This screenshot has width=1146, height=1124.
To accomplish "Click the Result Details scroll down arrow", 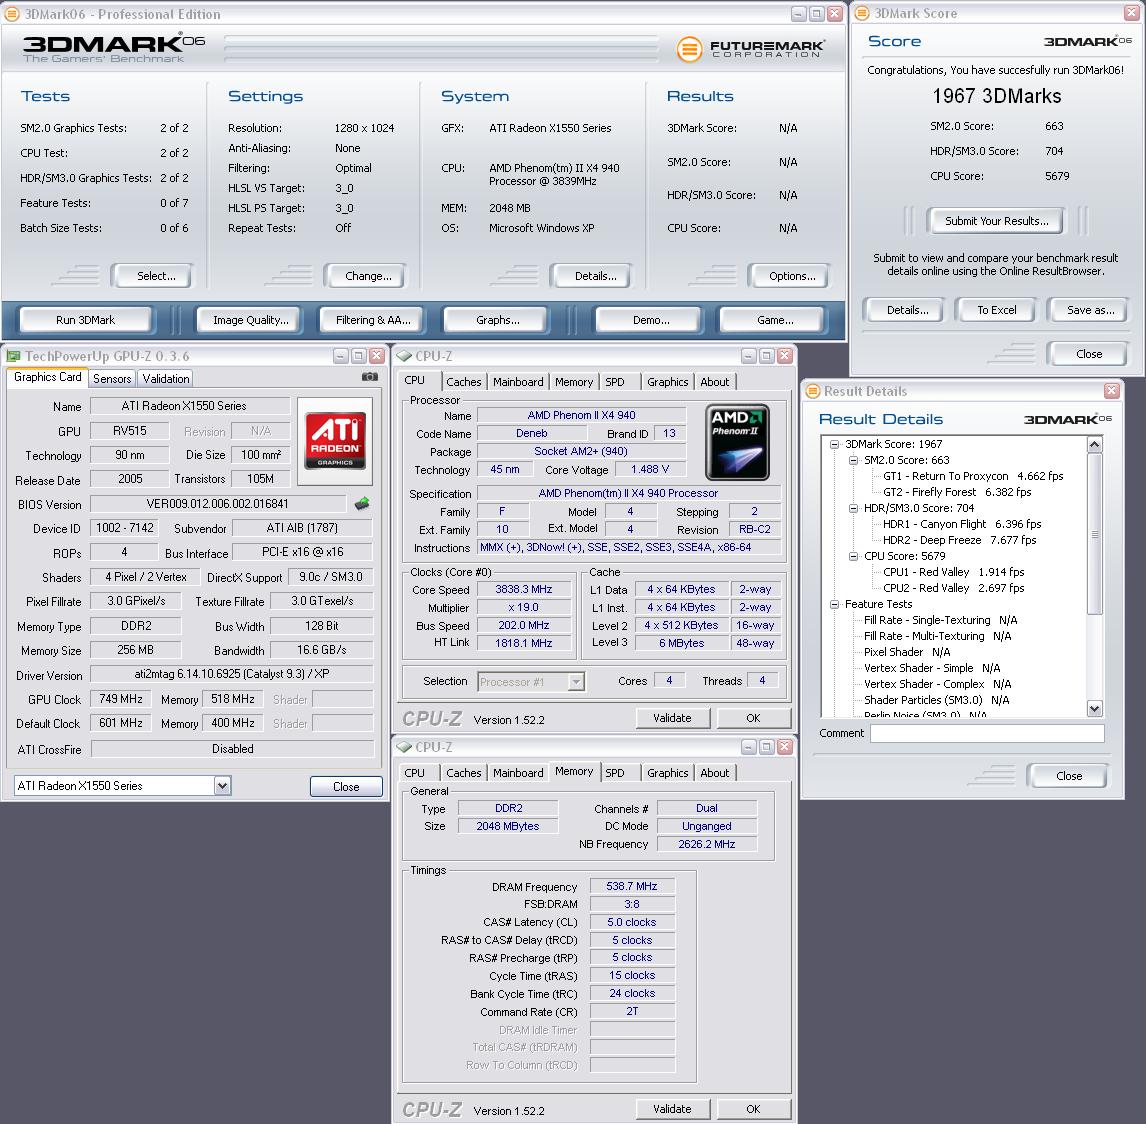I will click(1094, 707).
